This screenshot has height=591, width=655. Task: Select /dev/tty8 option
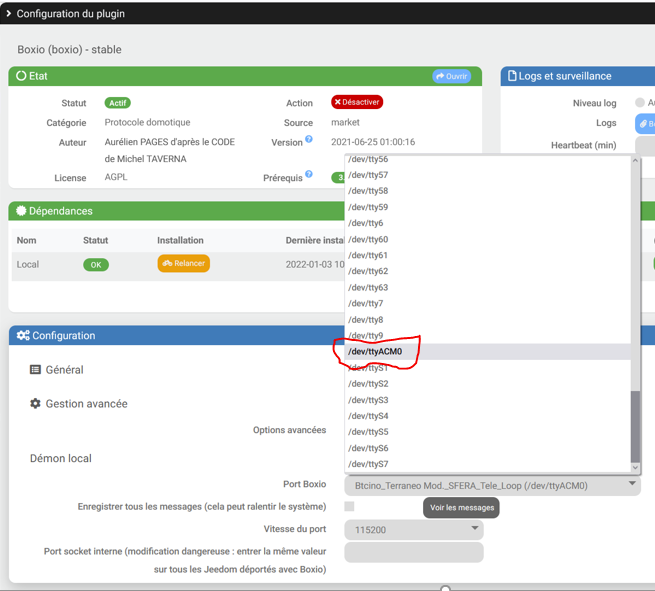pyautogui.click(x=487, y=320)
